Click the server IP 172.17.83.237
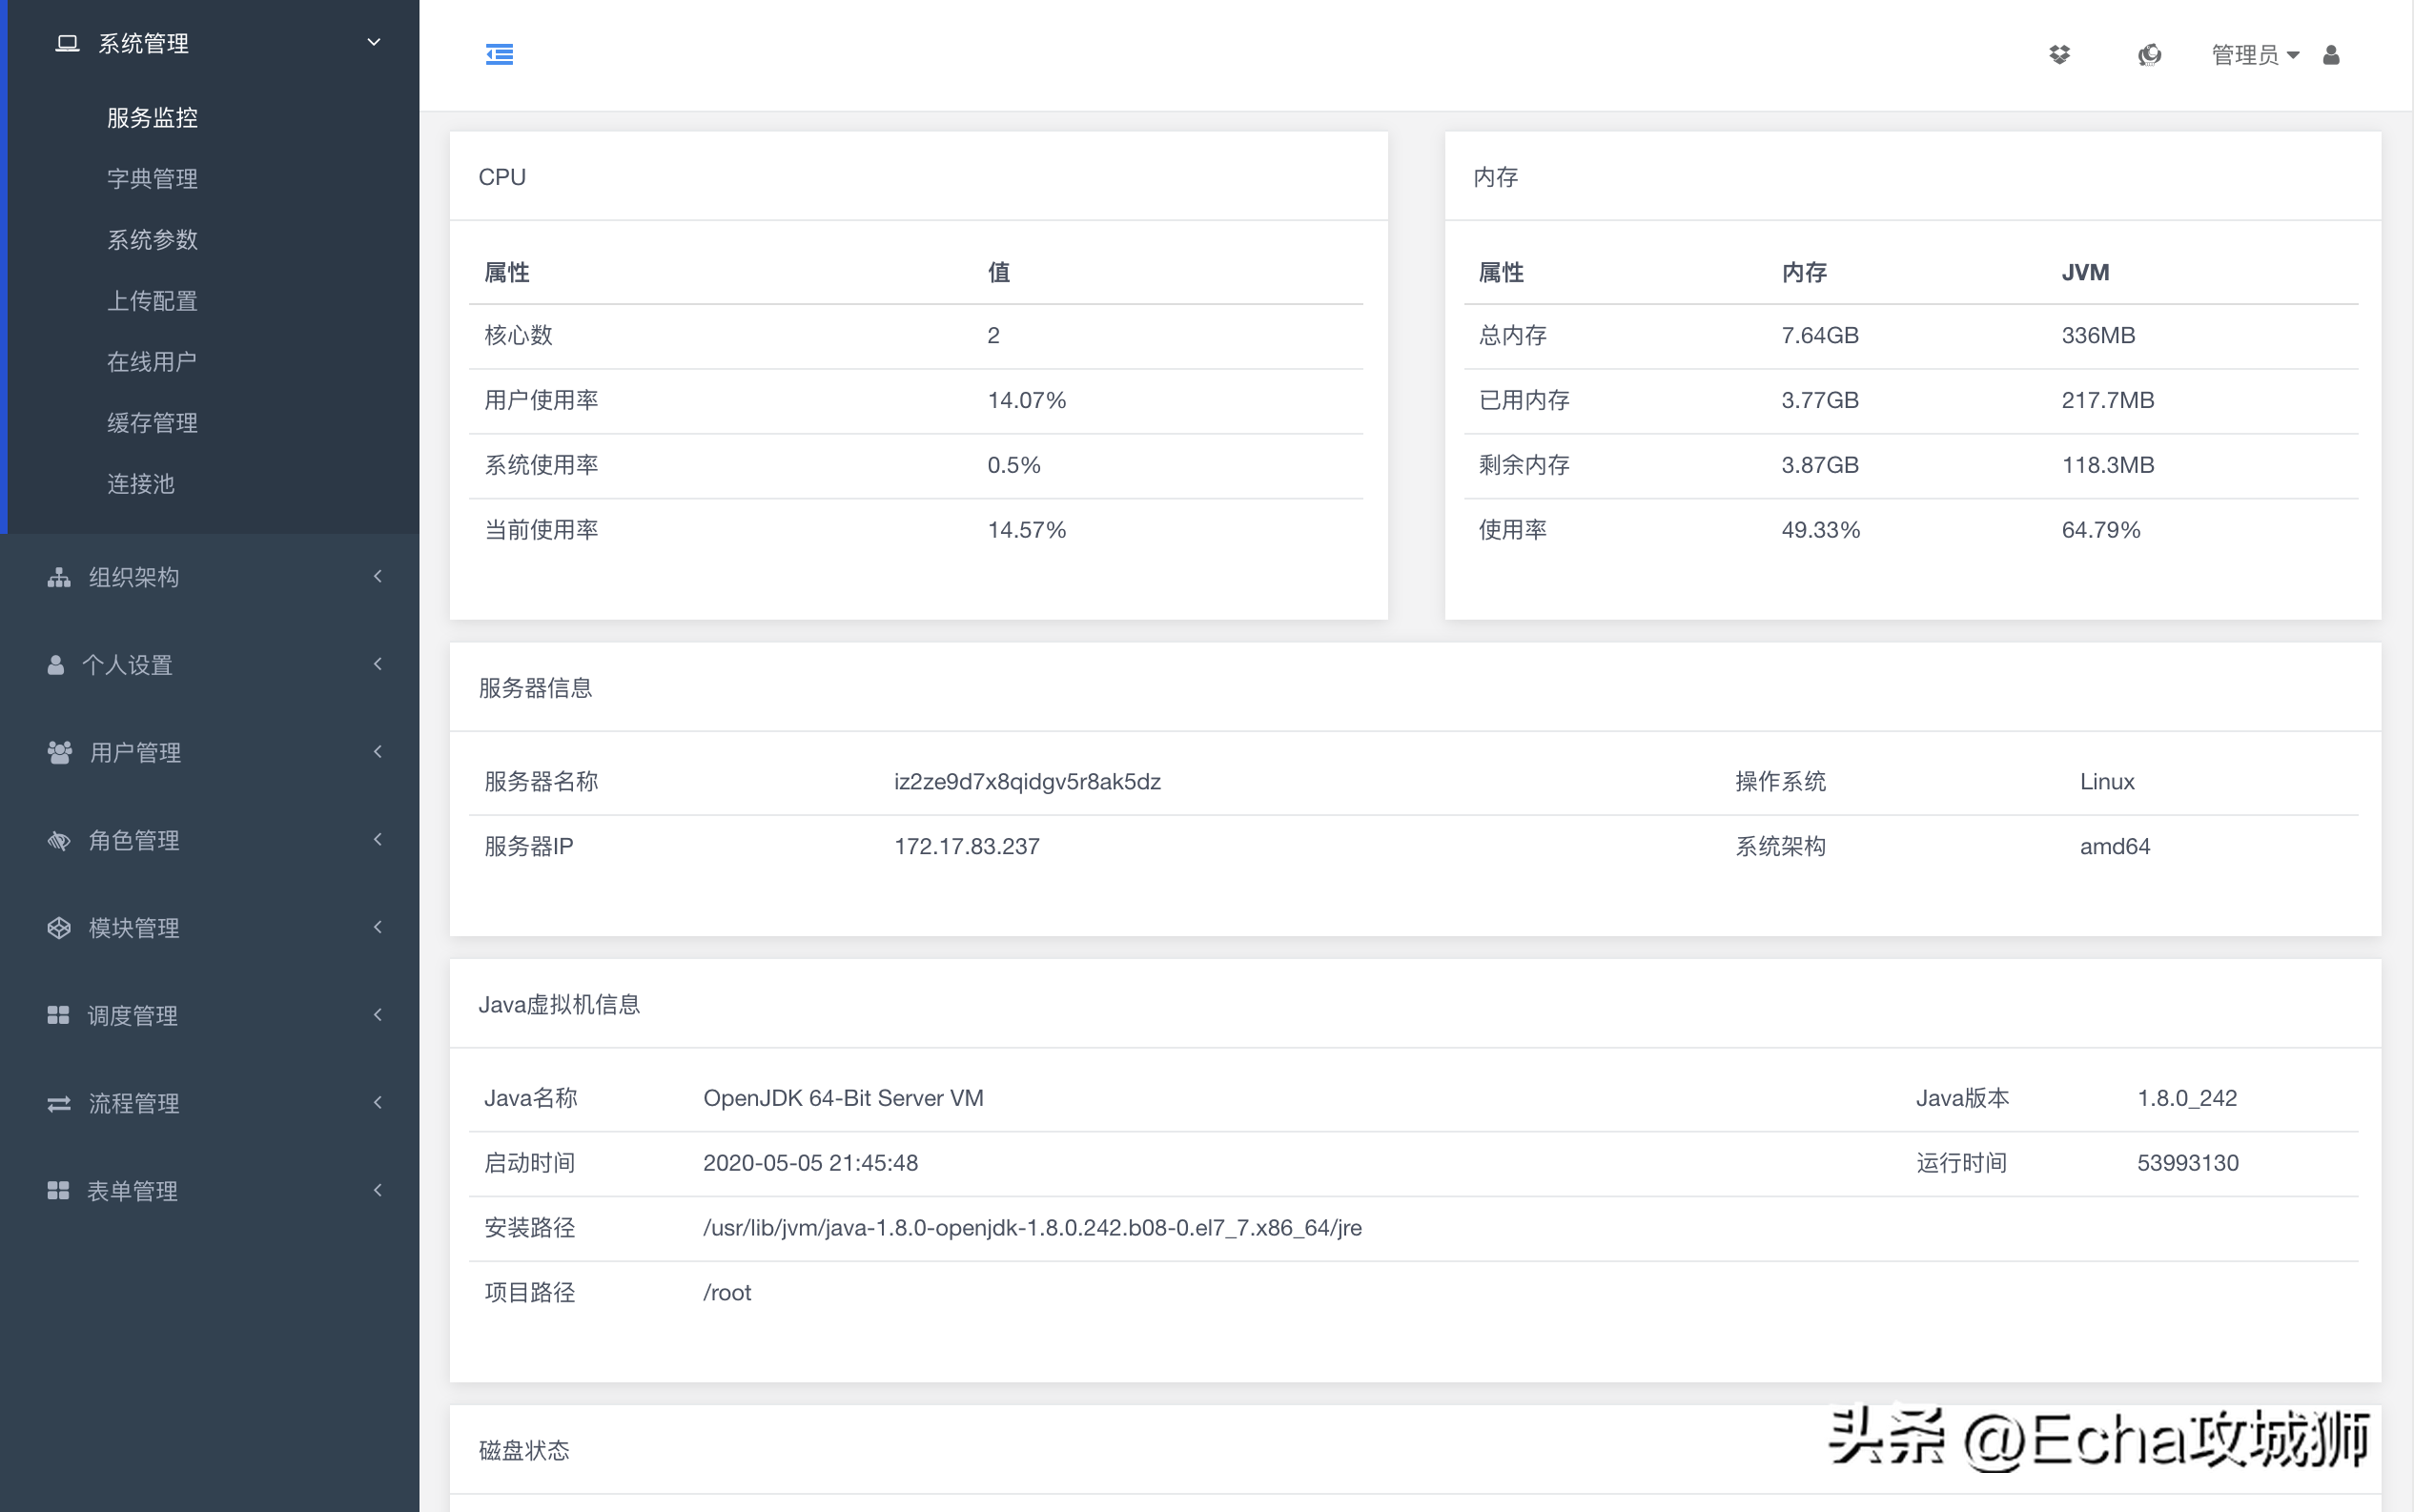 pos(967,846)
